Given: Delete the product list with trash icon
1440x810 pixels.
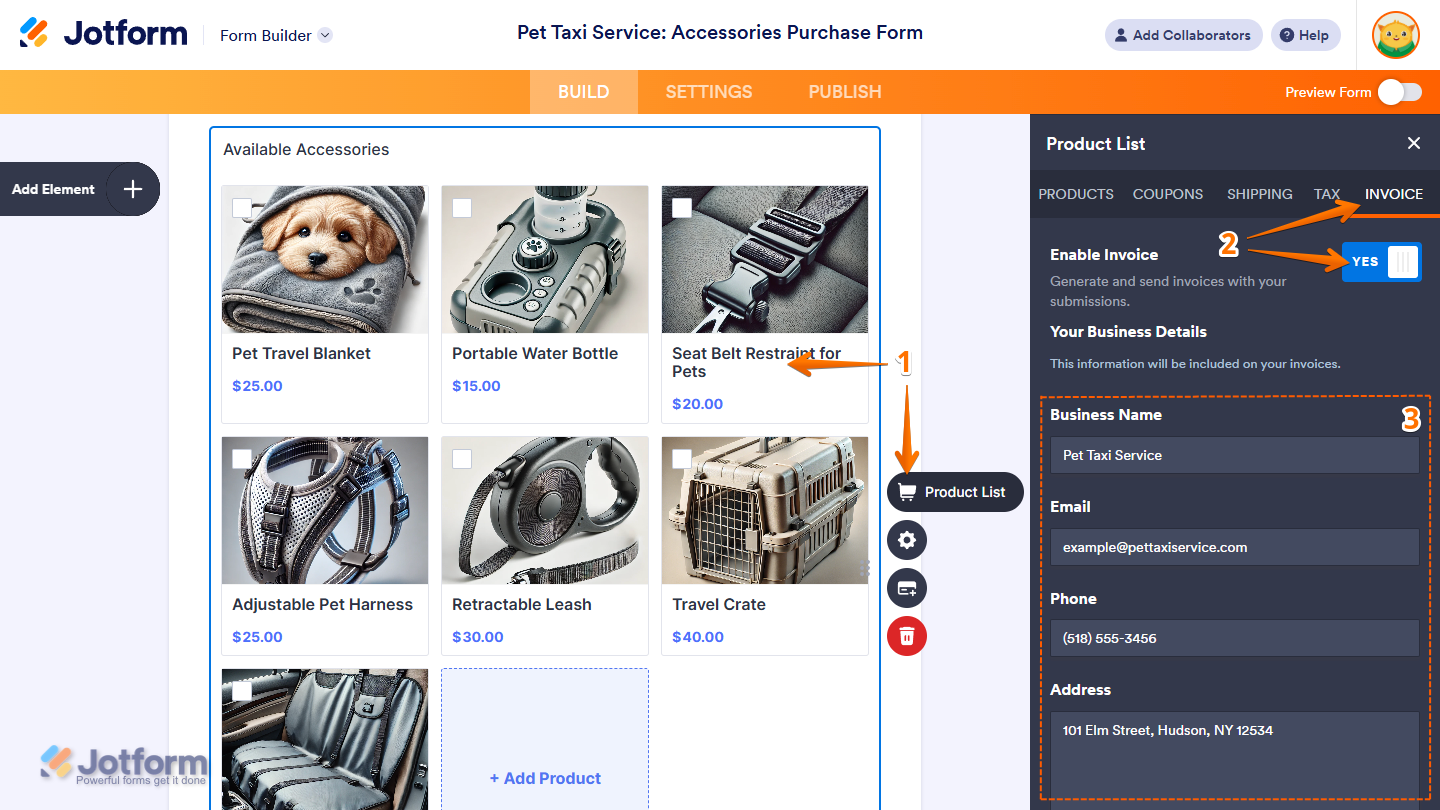Looking at the screenshot, I should 907,636.
